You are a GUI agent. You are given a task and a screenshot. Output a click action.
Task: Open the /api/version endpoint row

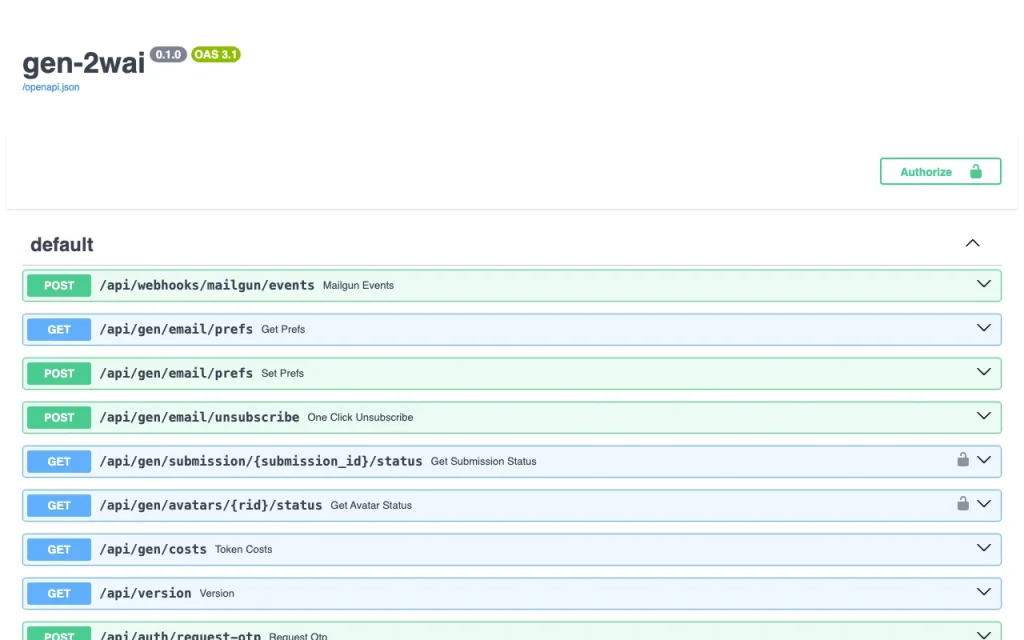(x=511, y=593)
